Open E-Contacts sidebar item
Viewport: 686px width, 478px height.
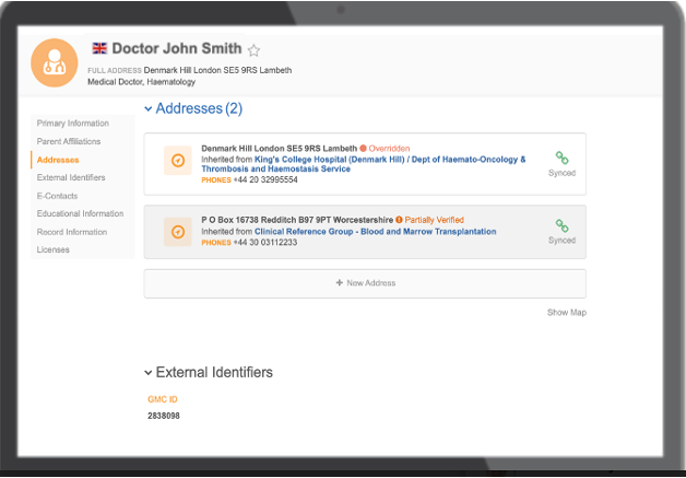(57, 196)
